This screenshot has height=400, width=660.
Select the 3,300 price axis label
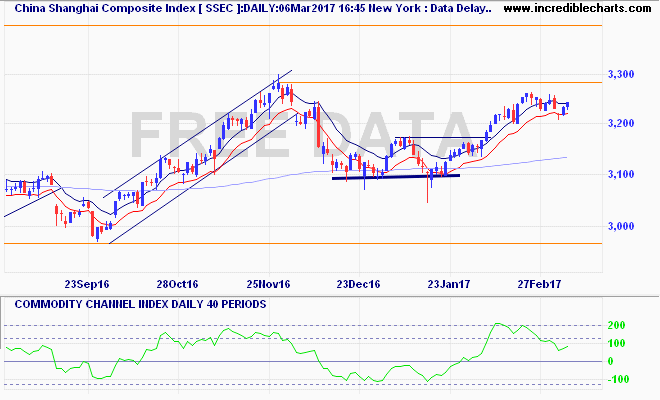coord(621,75)
